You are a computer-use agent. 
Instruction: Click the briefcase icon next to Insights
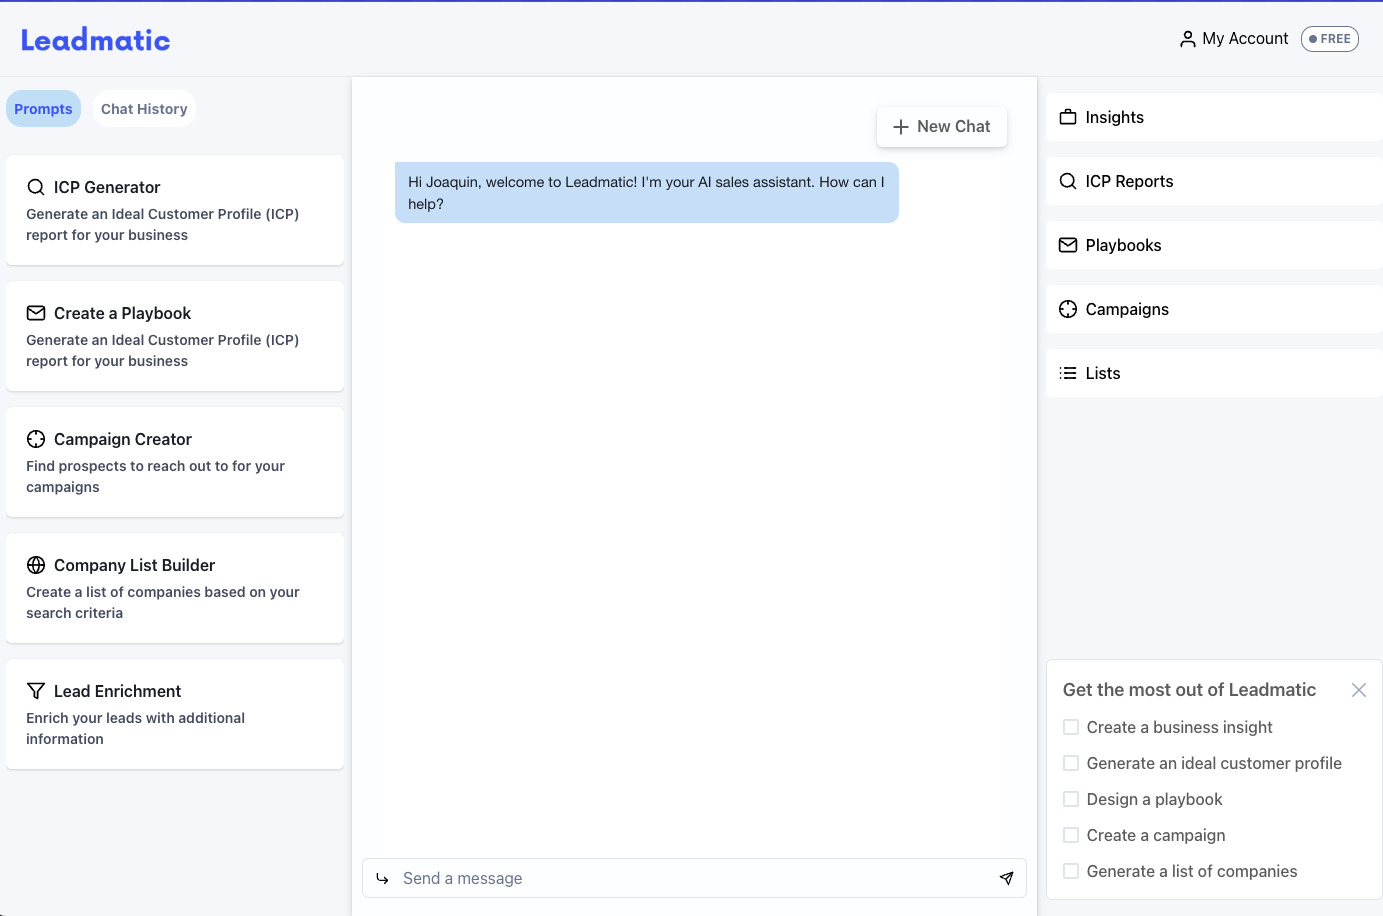pos(1068,117)
